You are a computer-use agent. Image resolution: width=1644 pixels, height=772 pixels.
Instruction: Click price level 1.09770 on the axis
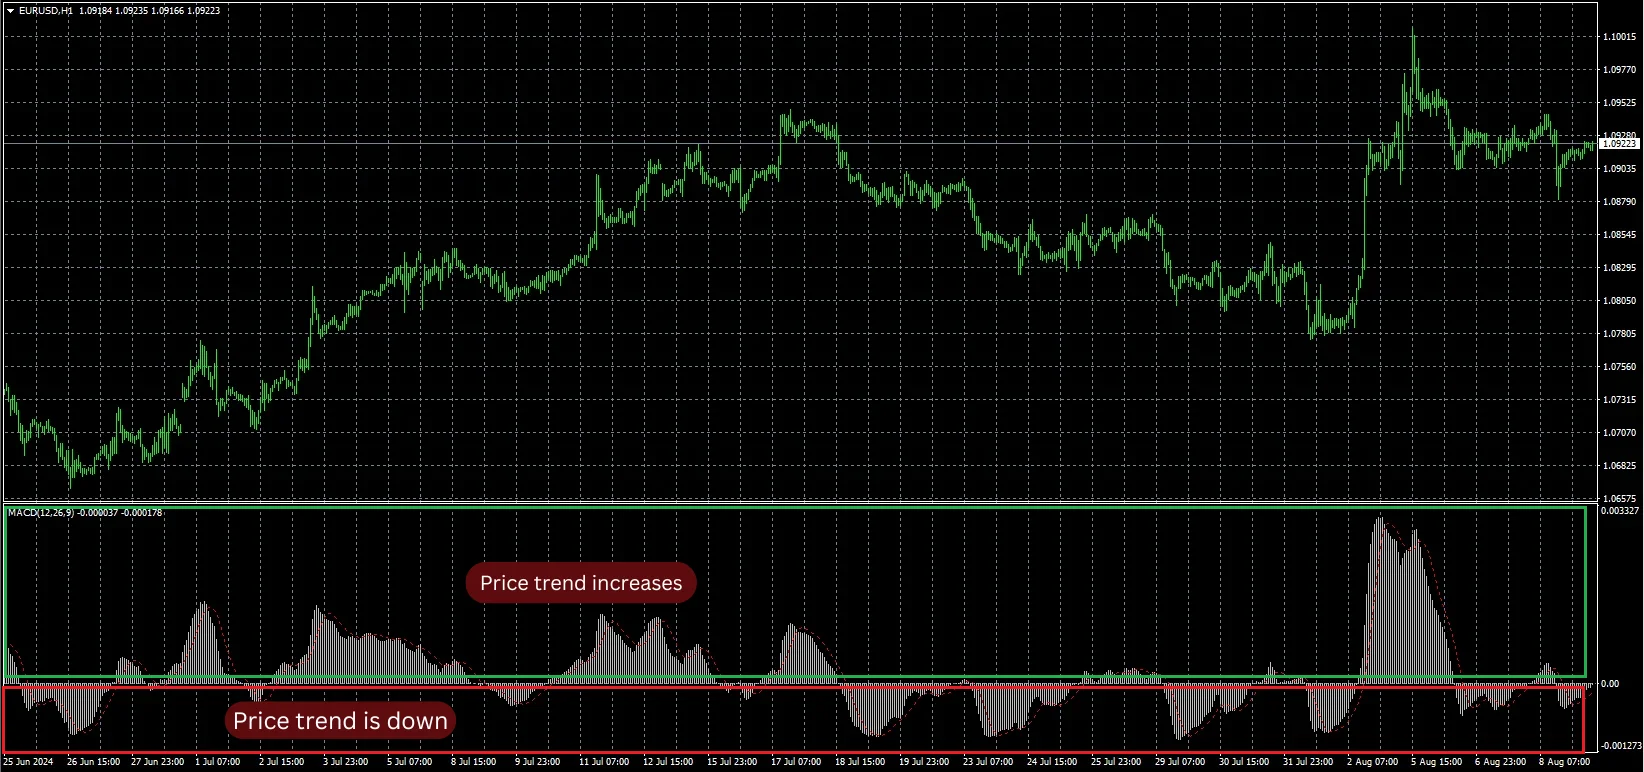coord(1620,70)
